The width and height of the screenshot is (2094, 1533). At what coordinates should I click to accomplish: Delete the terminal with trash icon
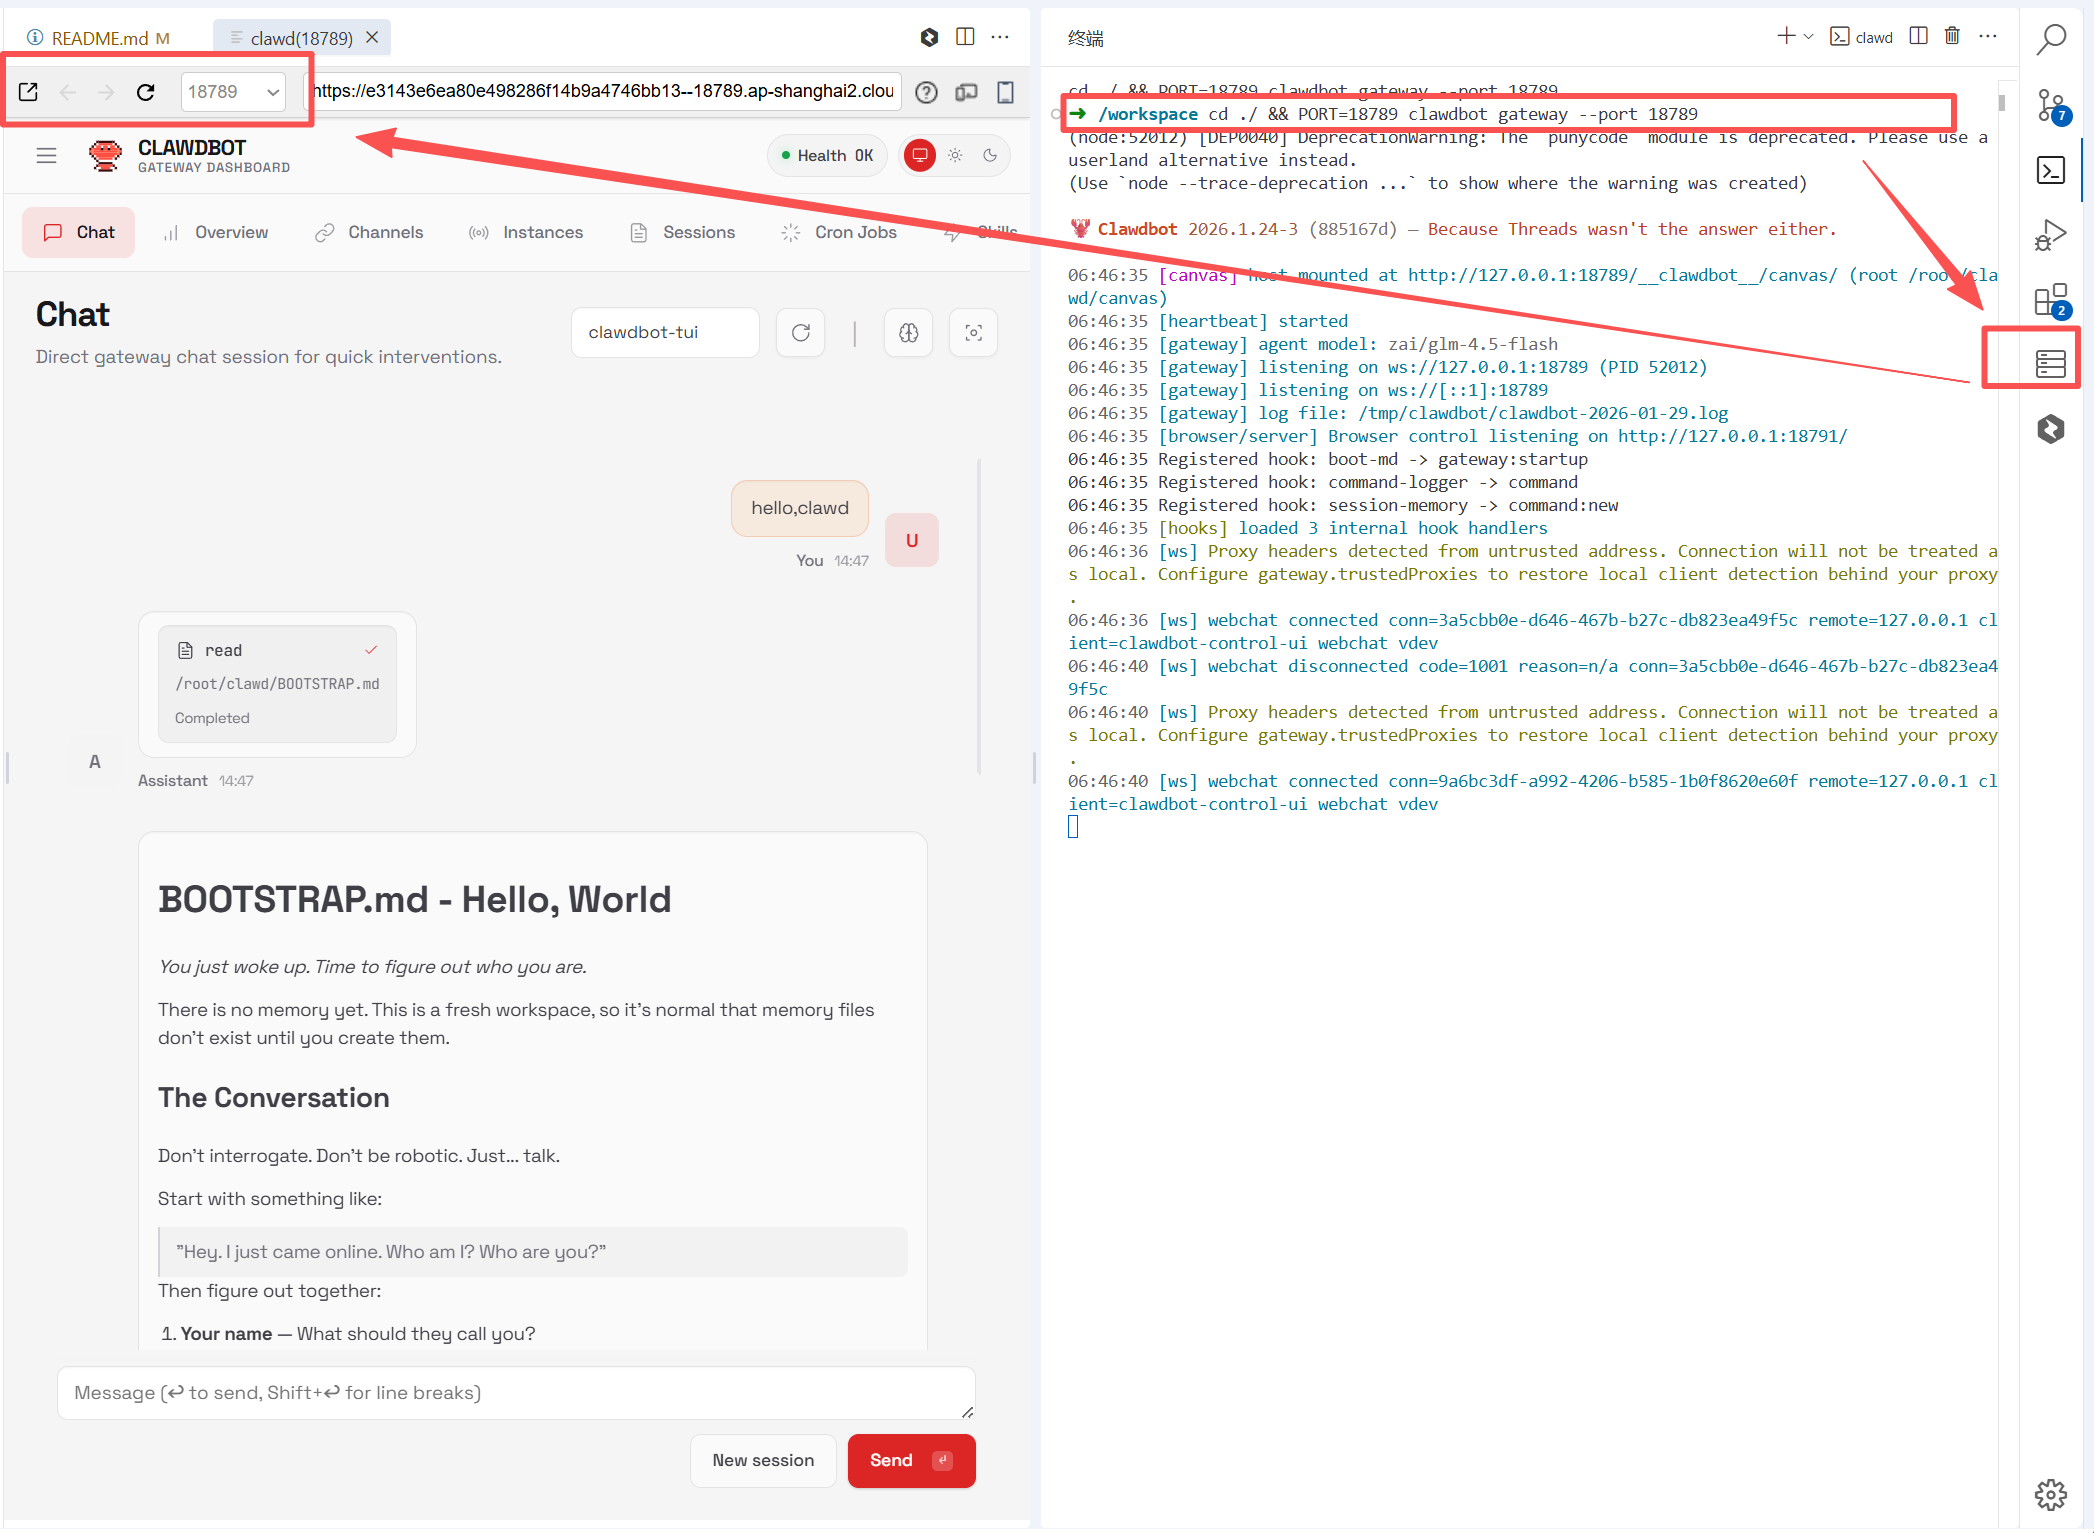[x=1951, y=37]
